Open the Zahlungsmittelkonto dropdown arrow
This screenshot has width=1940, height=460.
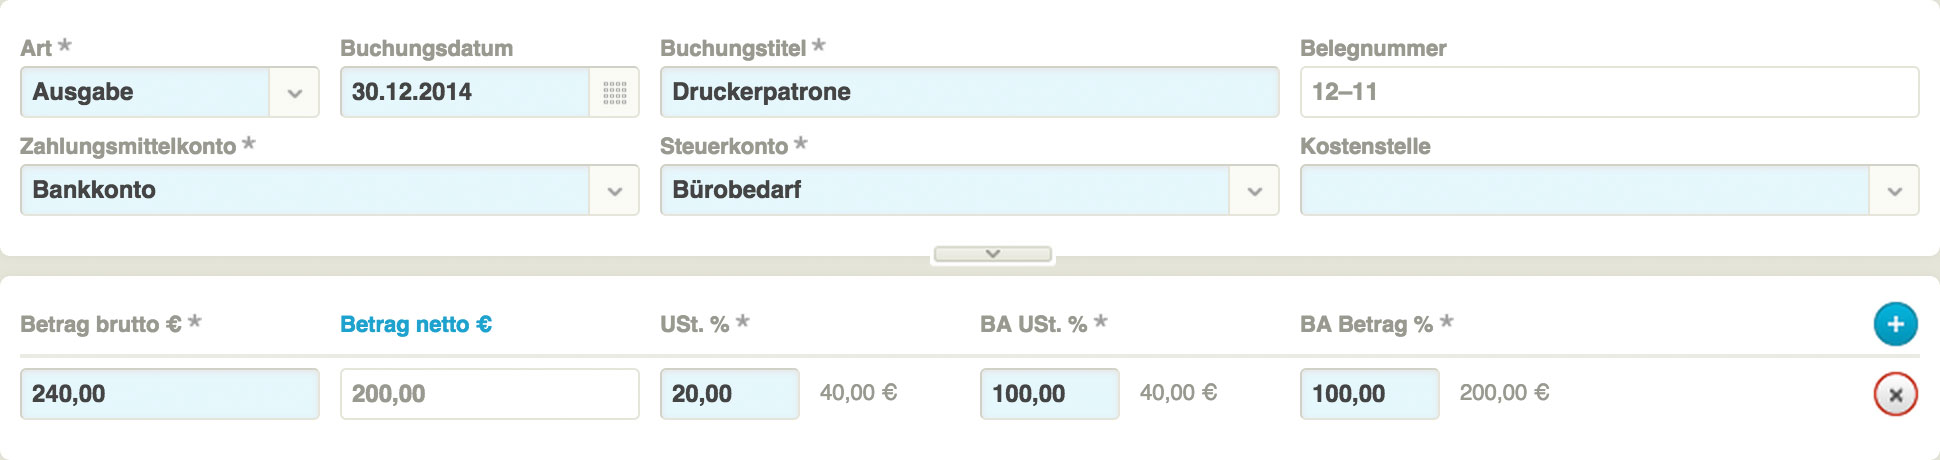[615, 191]
